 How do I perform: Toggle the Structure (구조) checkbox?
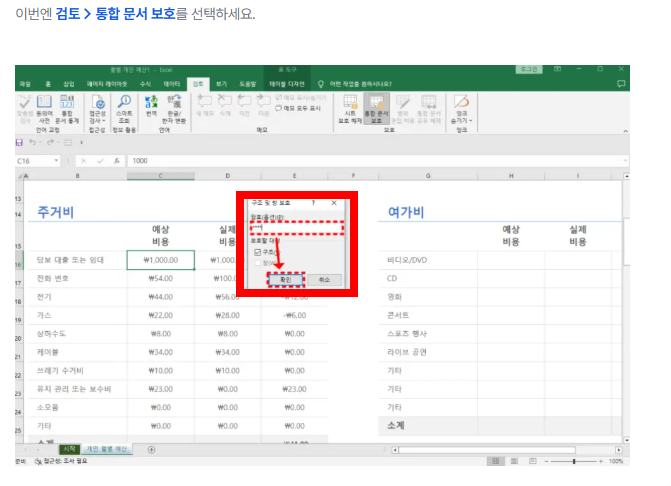click(x=258, y=252)
